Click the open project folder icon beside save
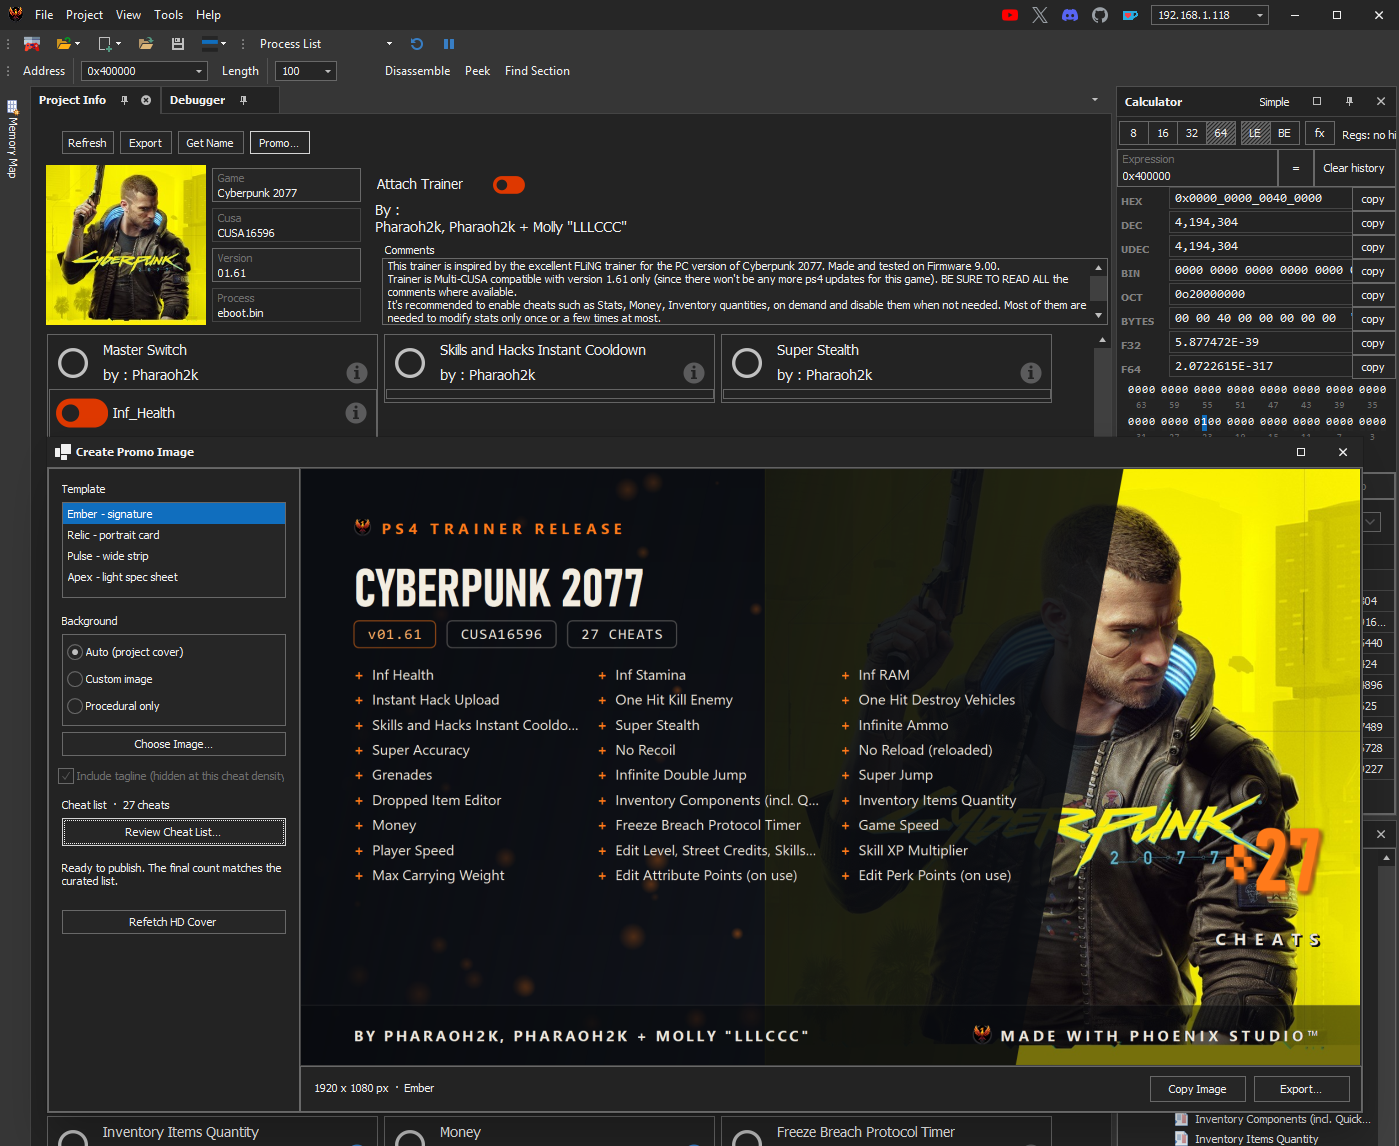 [146, 44]
